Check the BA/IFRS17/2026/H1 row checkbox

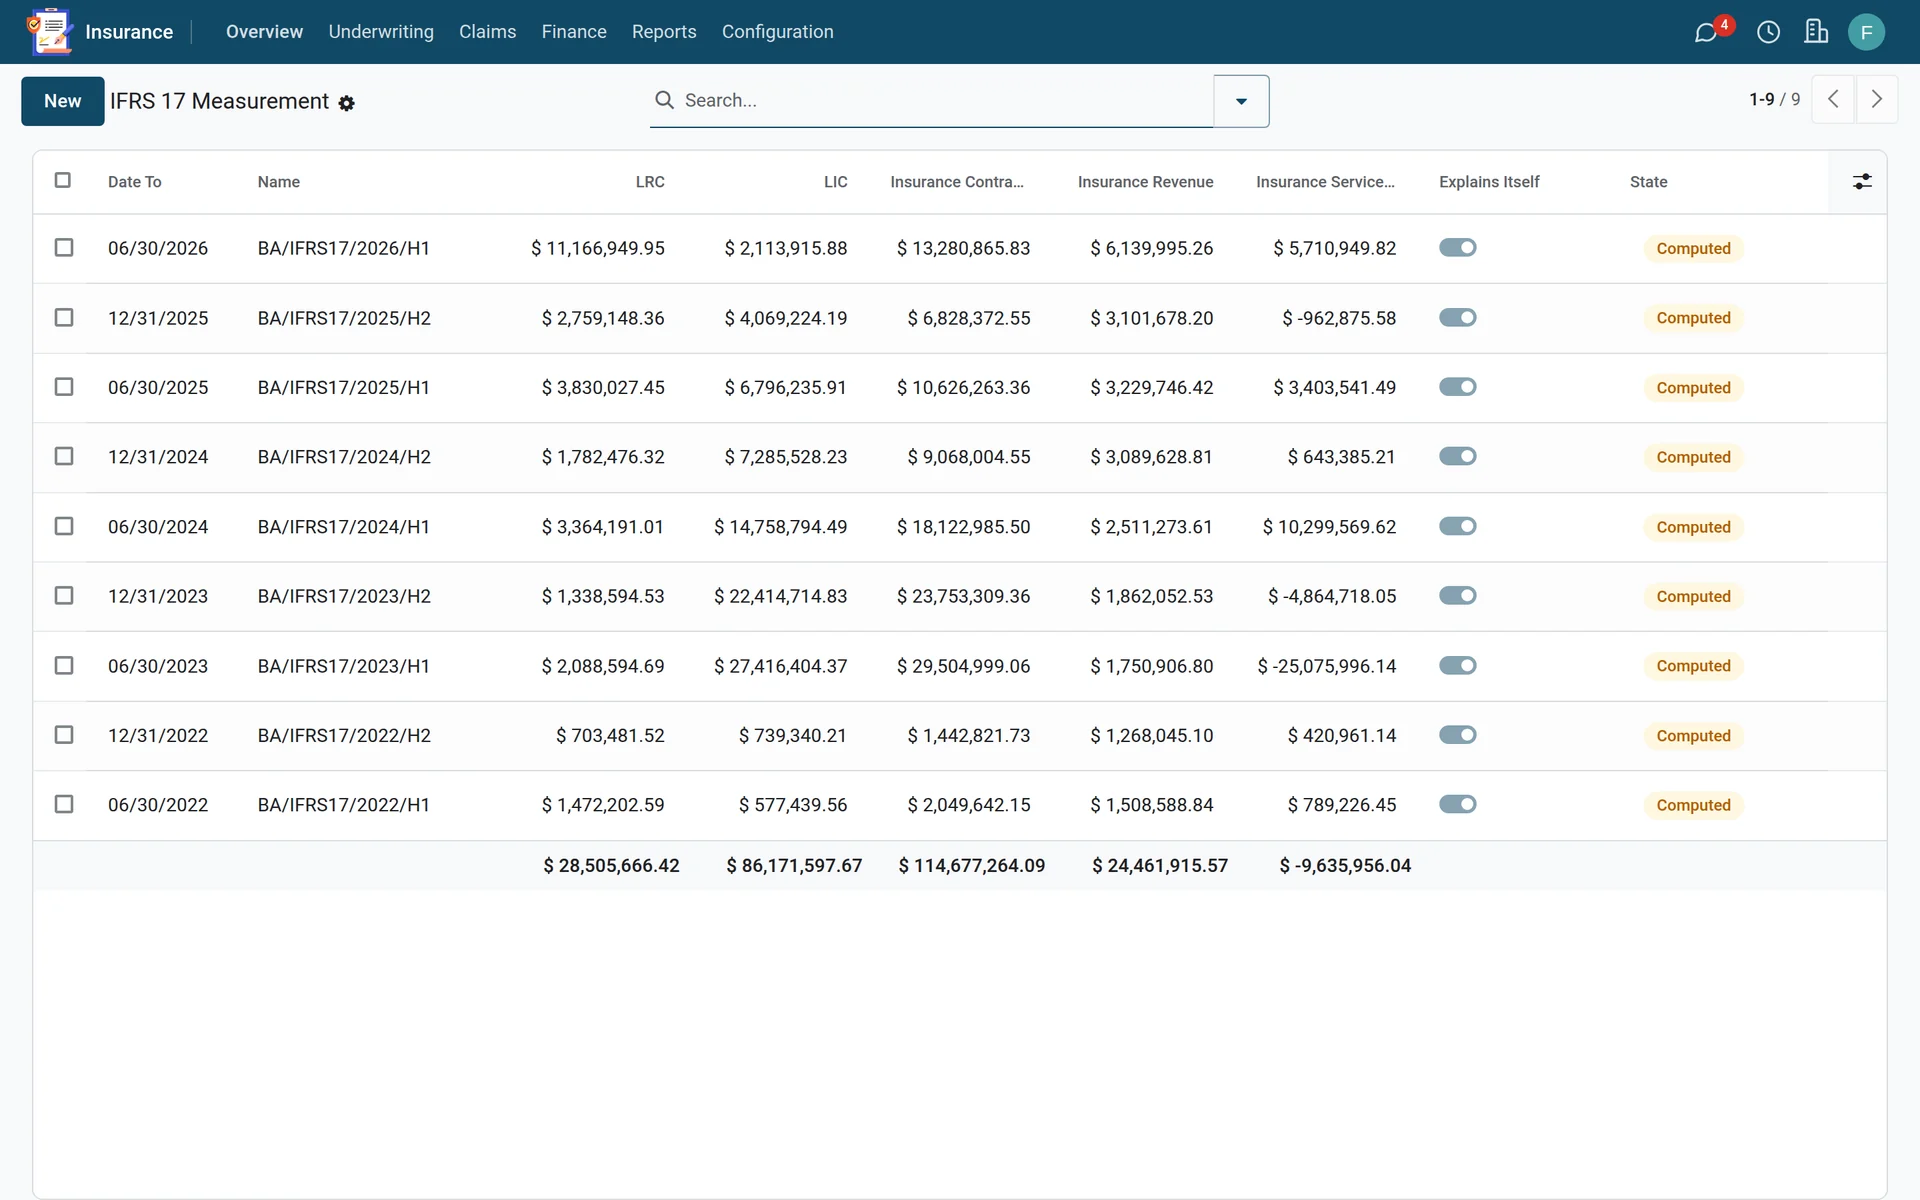click(64, 247)
